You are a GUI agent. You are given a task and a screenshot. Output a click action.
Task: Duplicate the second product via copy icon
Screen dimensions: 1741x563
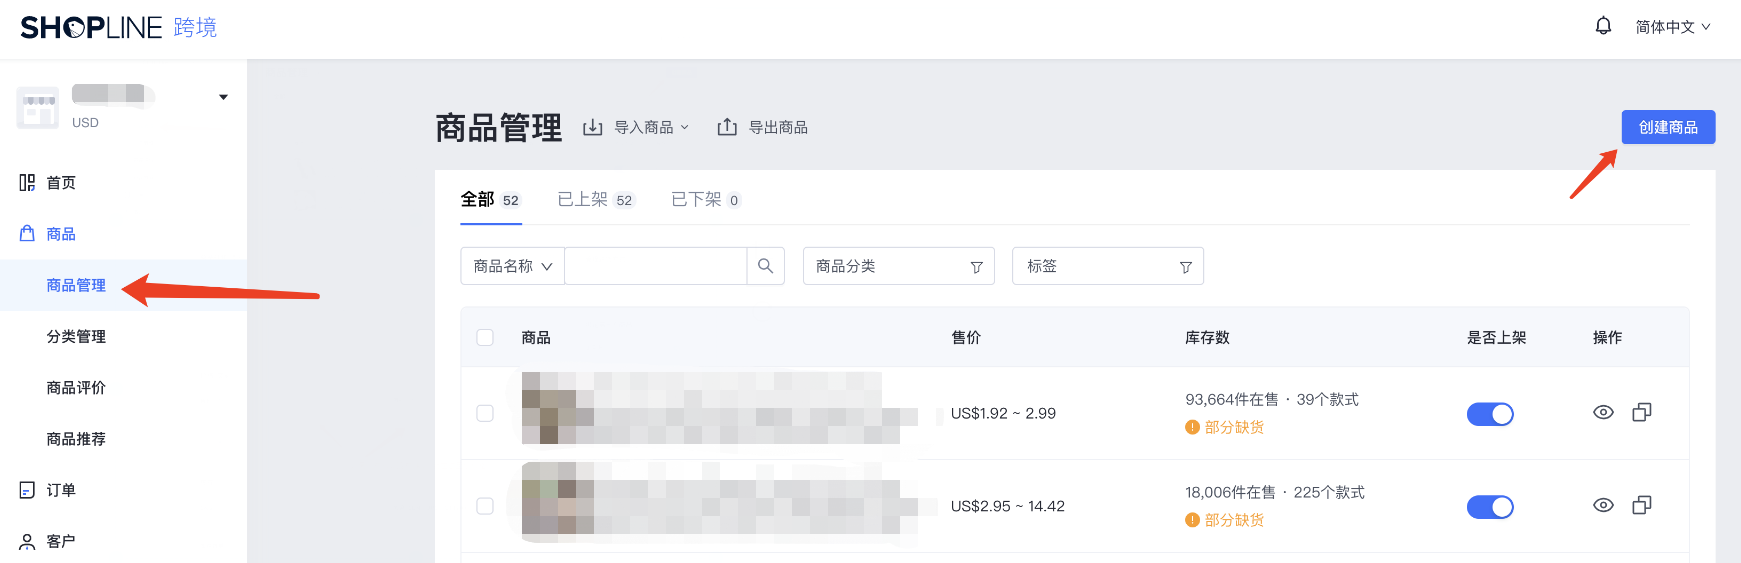coord(1642,505)
